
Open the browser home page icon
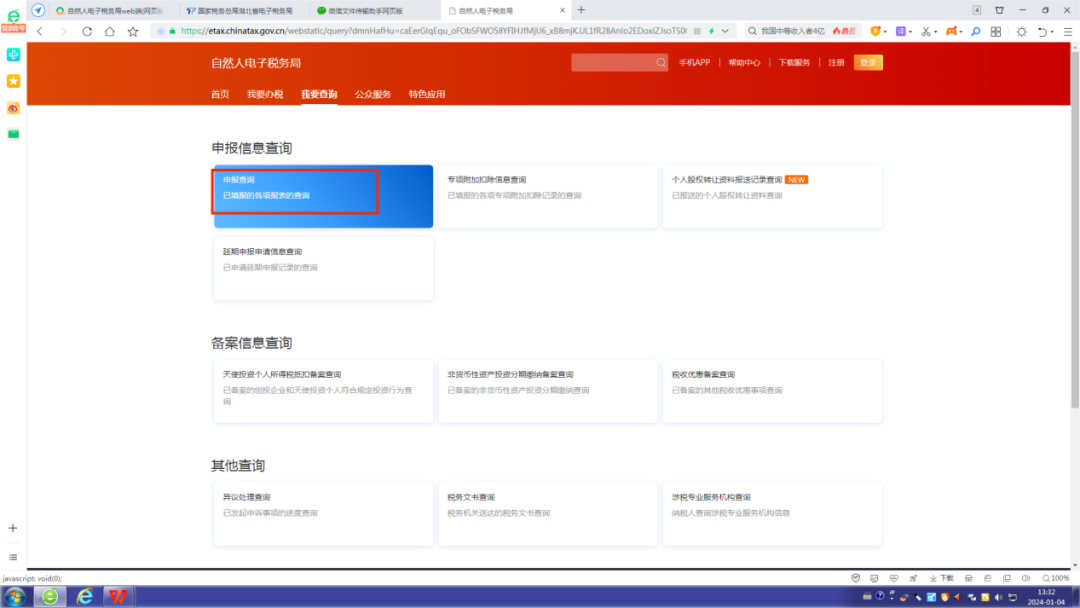[x=110, y=31]
